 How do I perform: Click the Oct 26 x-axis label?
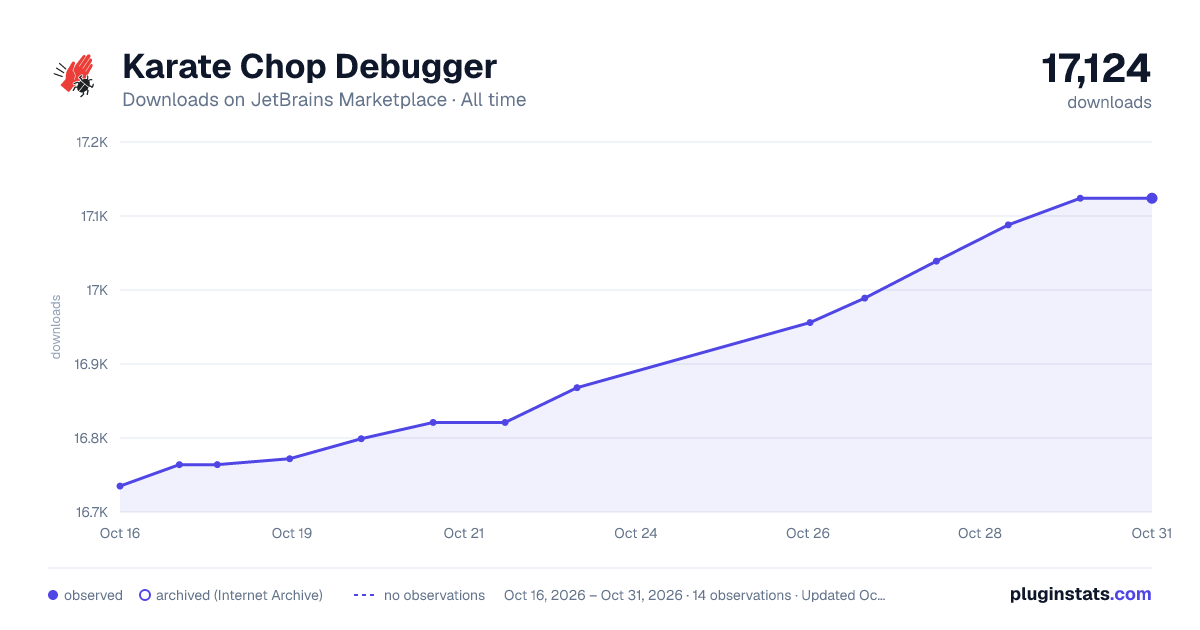coord(808,533)
